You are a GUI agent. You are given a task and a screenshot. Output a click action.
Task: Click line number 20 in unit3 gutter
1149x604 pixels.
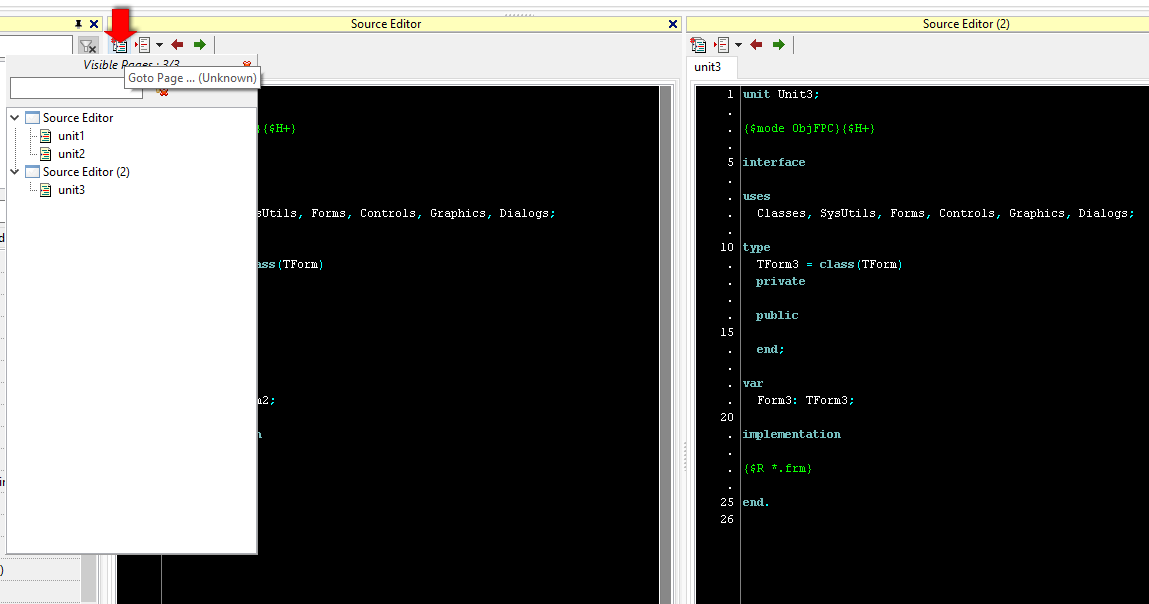click(x=726, y=417)
